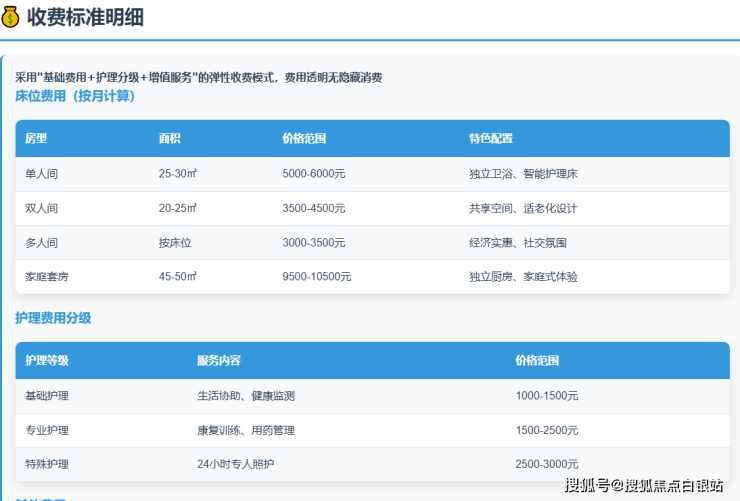Viewport: 740px width, 501px height.
Task: Select the 家庭套房 room type cell
Action: click(48, 276)
